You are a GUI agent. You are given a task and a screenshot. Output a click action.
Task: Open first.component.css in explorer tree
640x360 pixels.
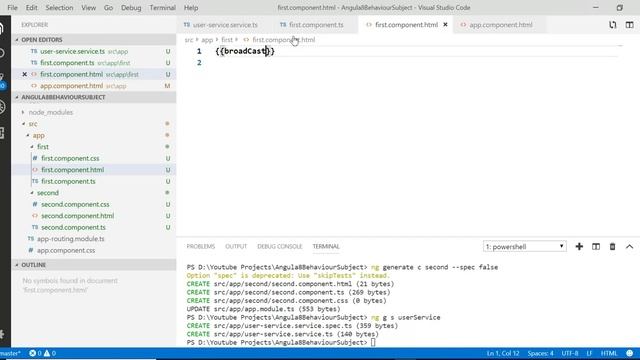pos(70,158)
